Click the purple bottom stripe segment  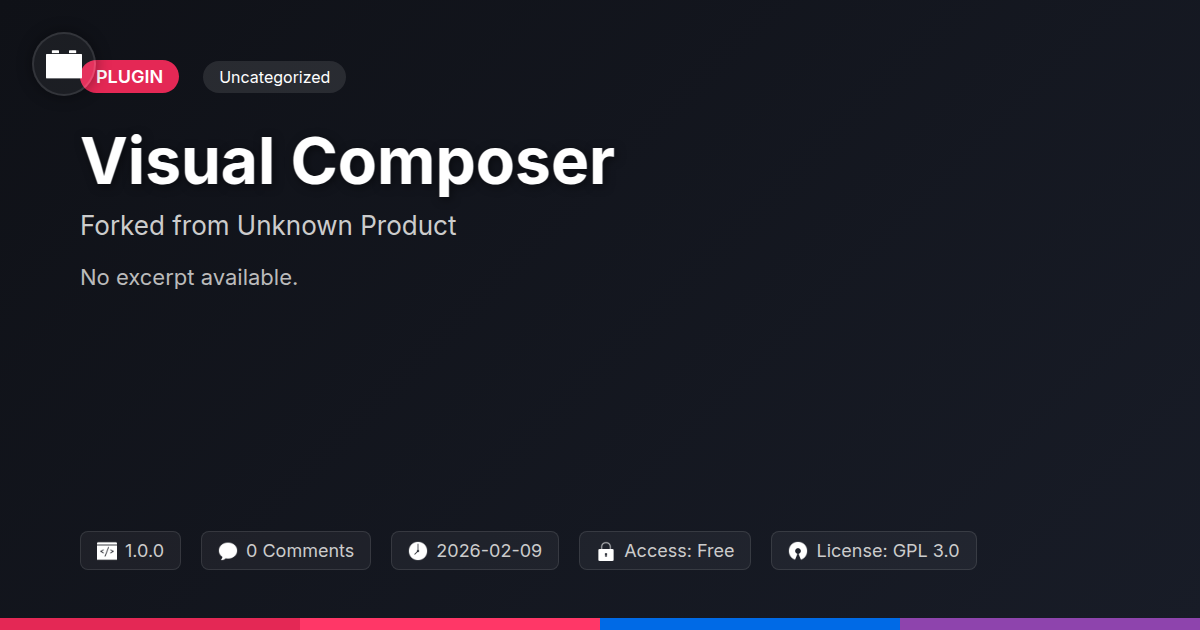point(1050,624)
